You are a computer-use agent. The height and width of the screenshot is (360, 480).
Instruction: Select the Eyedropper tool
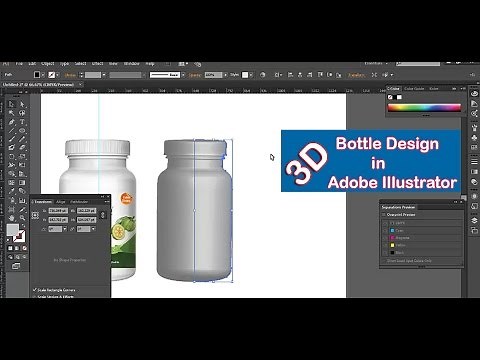(12, 191)
